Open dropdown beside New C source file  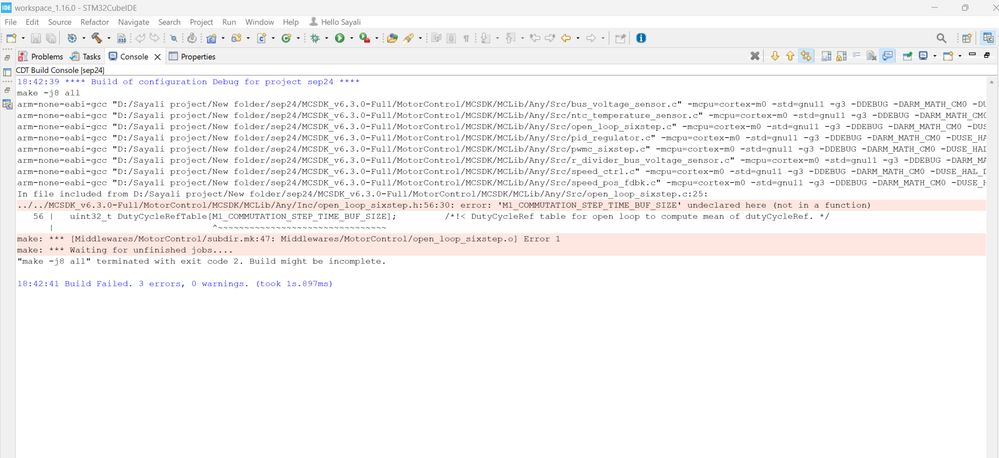click(x=273, y=38)
